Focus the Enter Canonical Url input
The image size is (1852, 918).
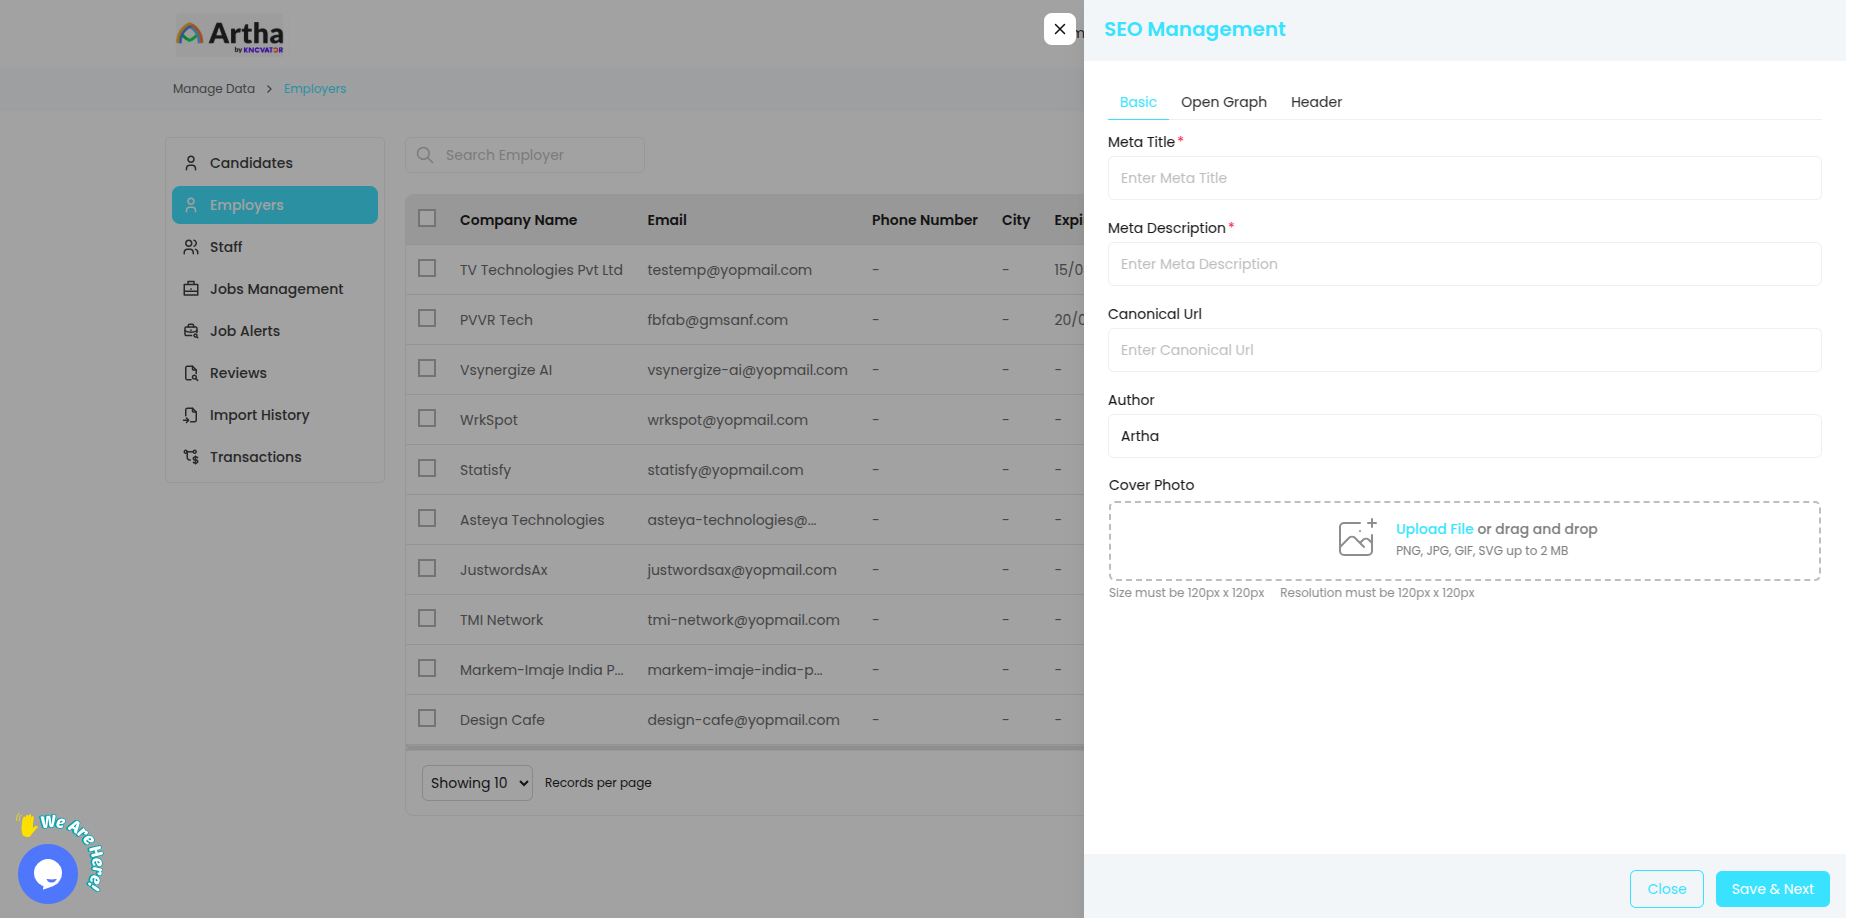[x=1464, y=350]
